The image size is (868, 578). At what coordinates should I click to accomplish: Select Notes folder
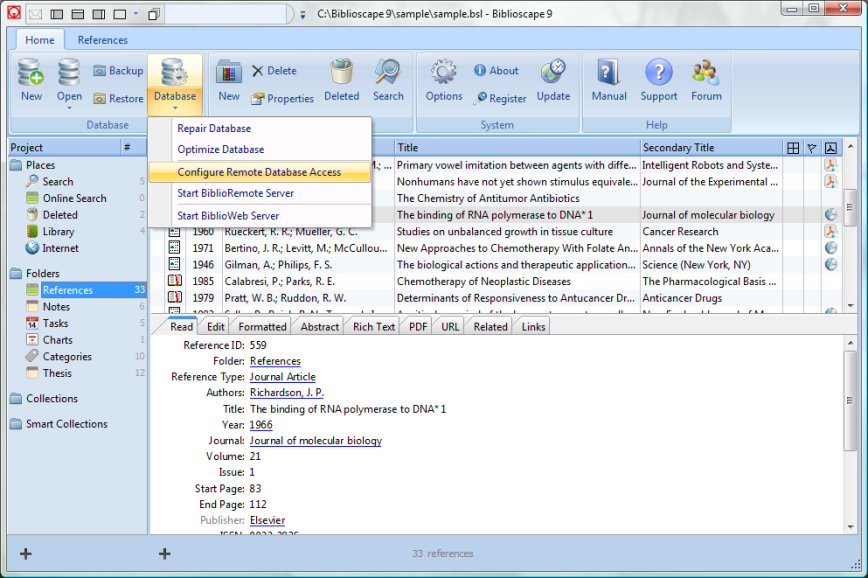coord(56,307)
